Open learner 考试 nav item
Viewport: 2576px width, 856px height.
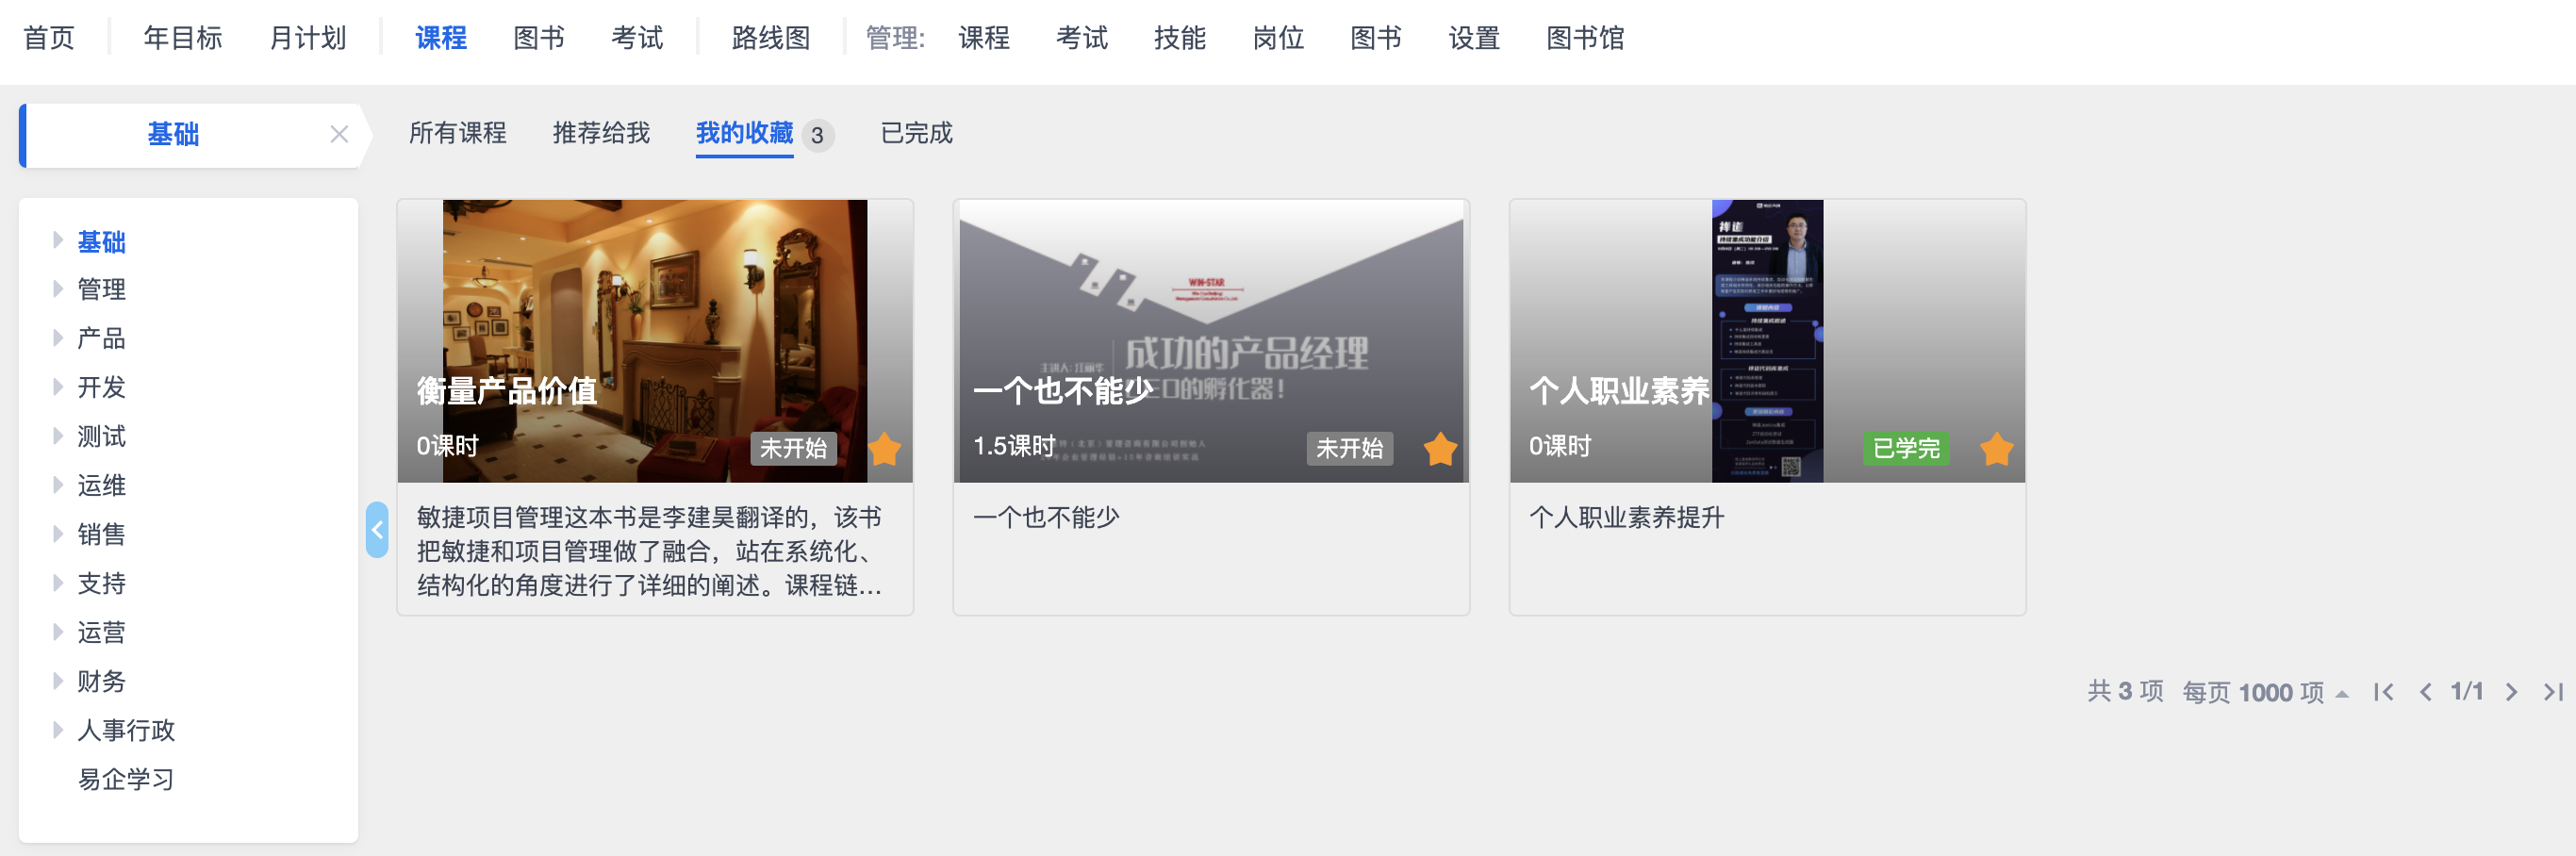(637, 38)
